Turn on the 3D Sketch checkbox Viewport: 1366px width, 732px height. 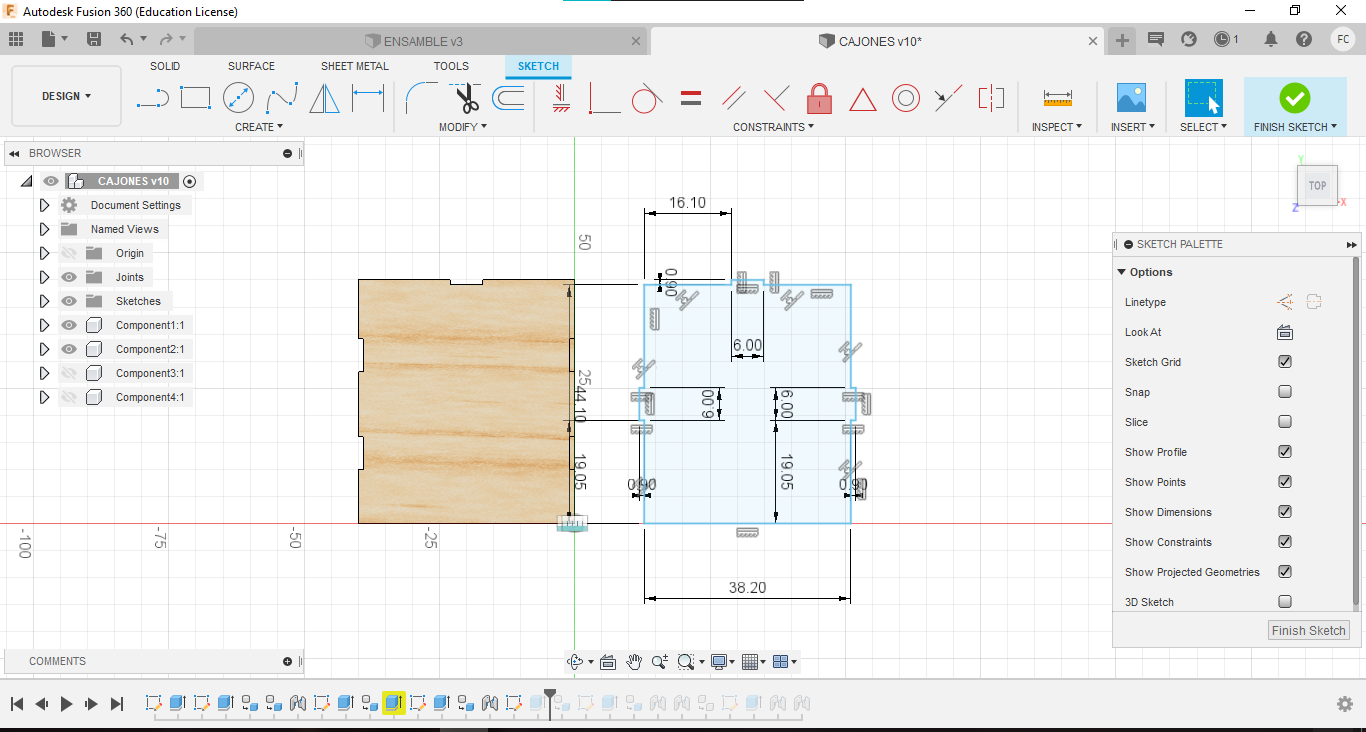click(1285, 602)
